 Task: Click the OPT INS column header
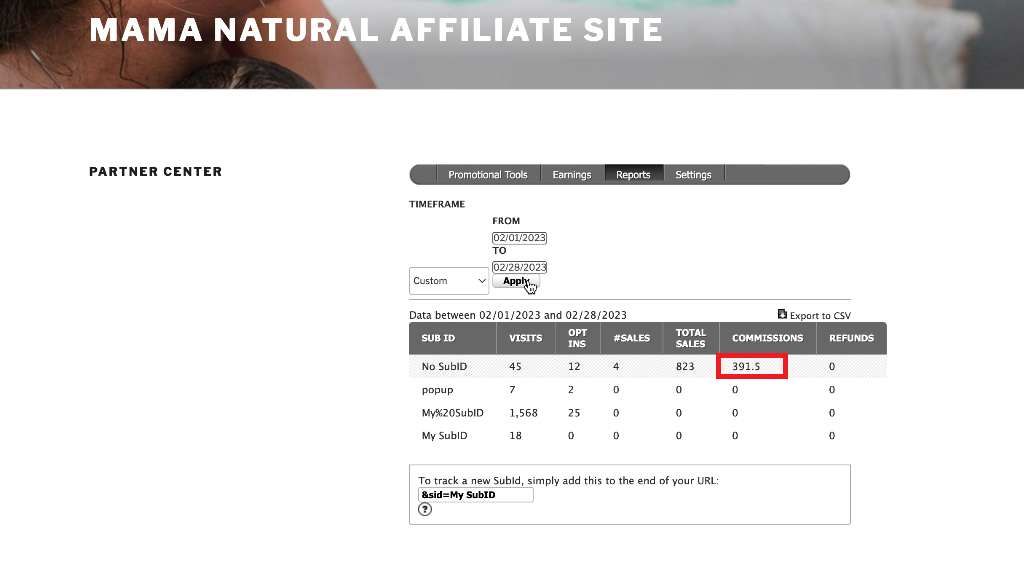(x=577, y=338)
